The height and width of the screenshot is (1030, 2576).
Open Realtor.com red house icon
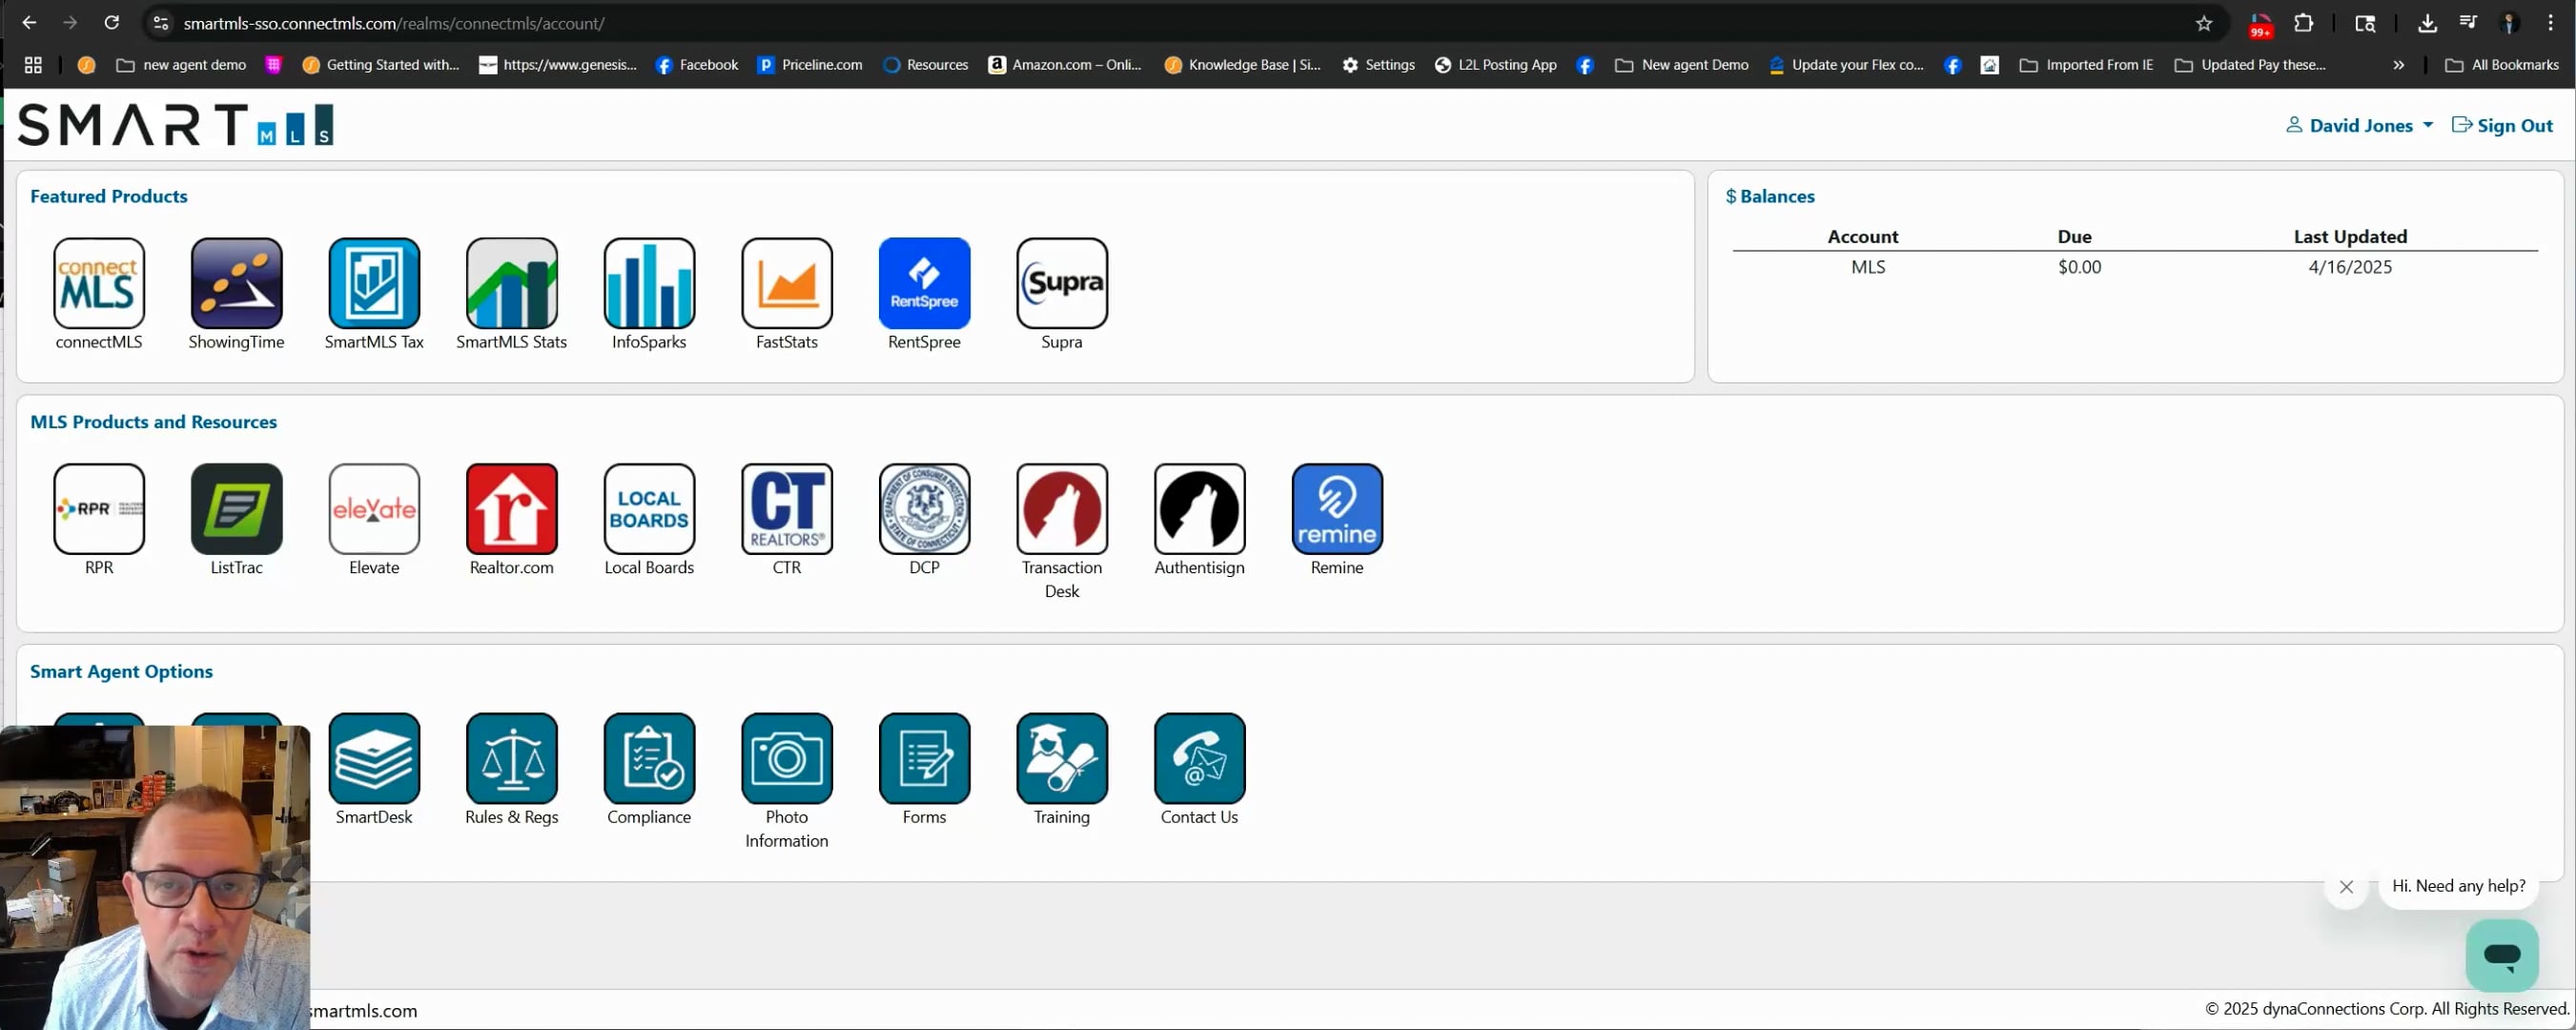point(511,508)
